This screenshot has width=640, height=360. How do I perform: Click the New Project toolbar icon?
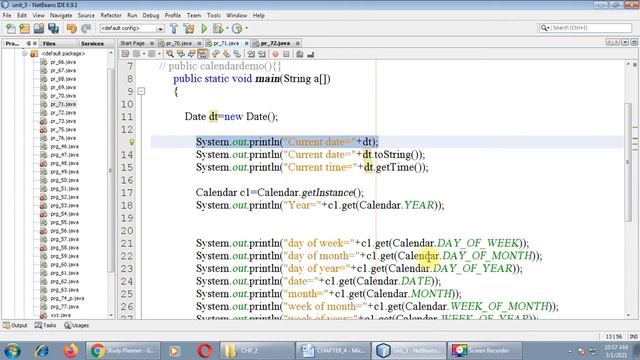point(24,28)
